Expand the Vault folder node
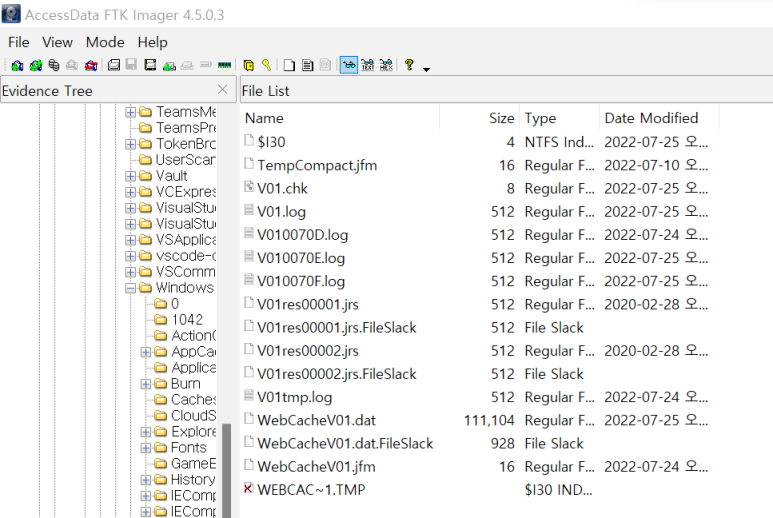 click(x=130, y=176)
